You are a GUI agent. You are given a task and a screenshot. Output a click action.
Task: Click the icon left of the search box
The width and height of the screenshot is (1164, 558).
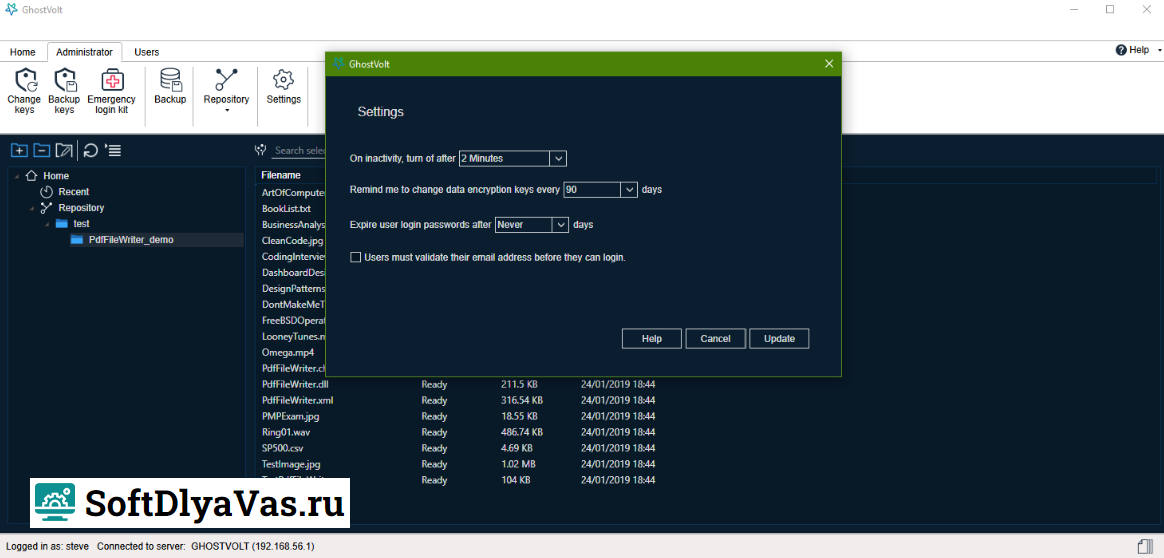tap(261, 150)
